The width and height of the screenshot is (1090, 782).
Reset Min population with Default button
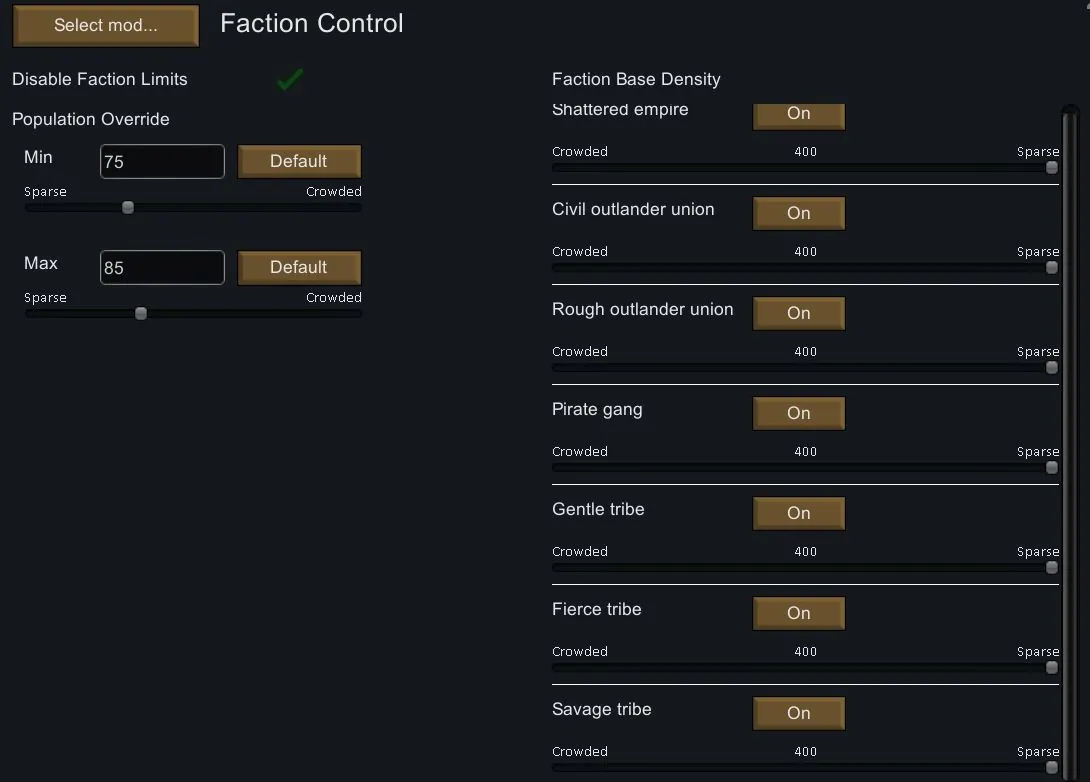(x=299, y=161)
